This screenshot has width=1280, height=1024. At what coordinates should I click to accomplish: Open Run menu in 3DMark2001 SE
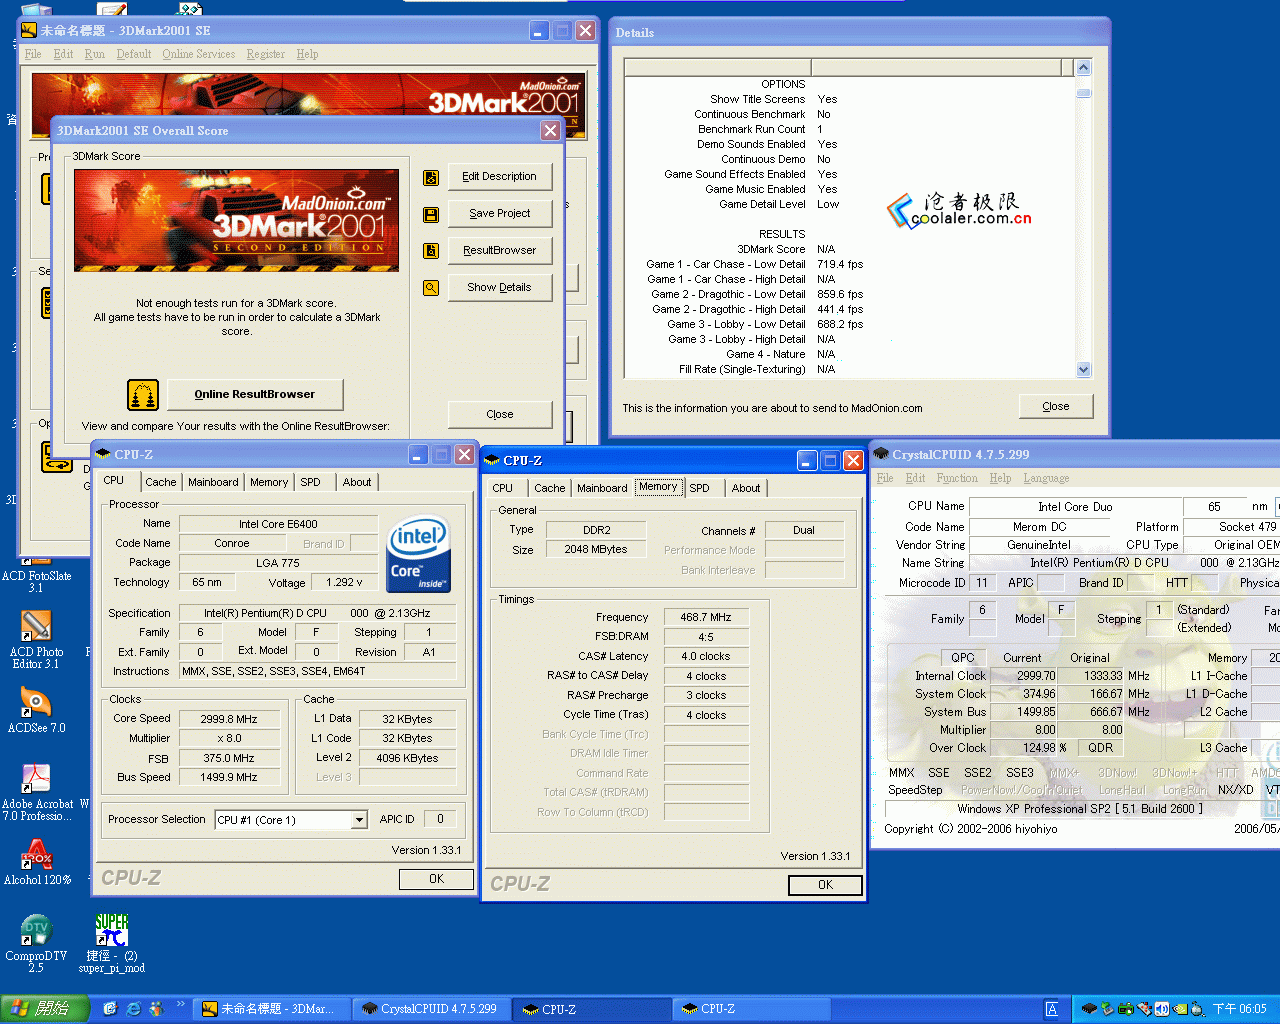point(94,54)
